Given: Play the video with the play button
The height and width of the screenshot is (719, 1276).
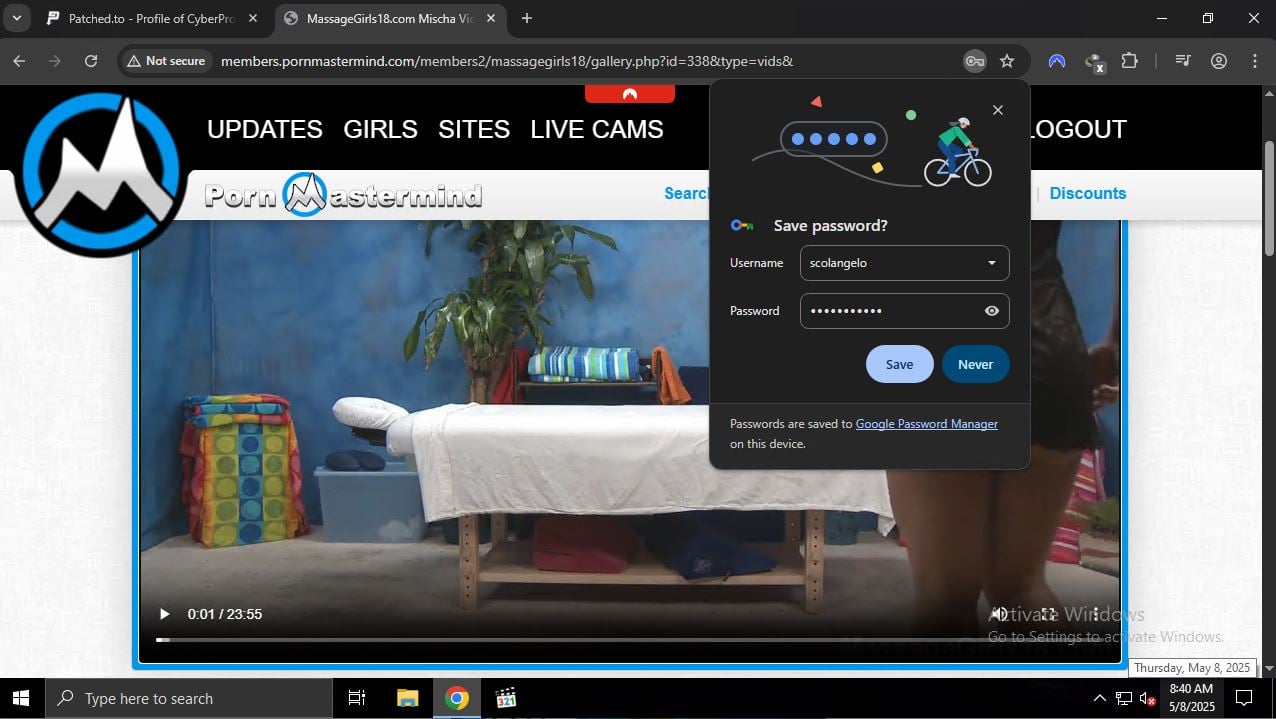Looking at the screenshot, I should [x=165, y=614].
